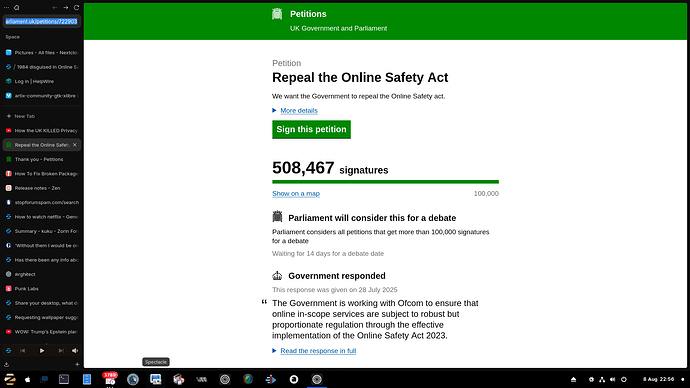
Task: Mute the media using the sidebar speaker icon
Action: [x=75, y=351]
